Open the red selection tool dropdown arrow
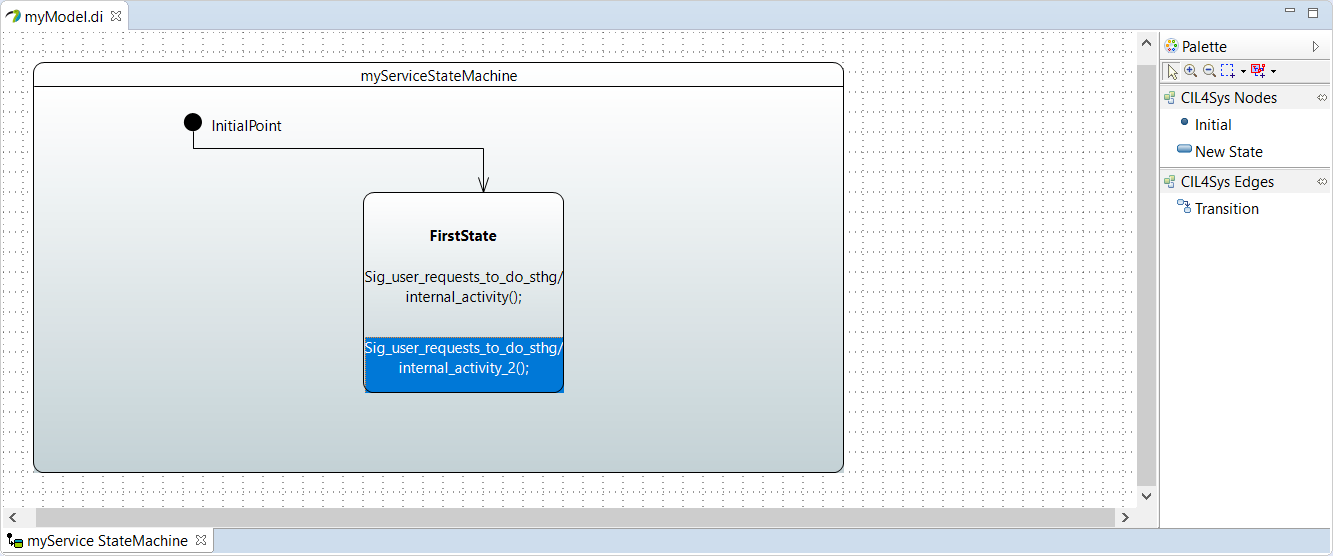Image resolution: width=1333 pixels, height=556 pixels. click(1273, 72)
